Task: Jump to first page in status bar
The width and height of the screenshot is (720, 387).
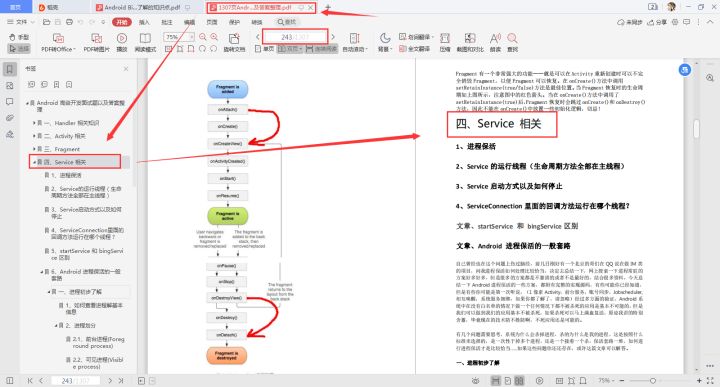Action: [x=30, y=381]
